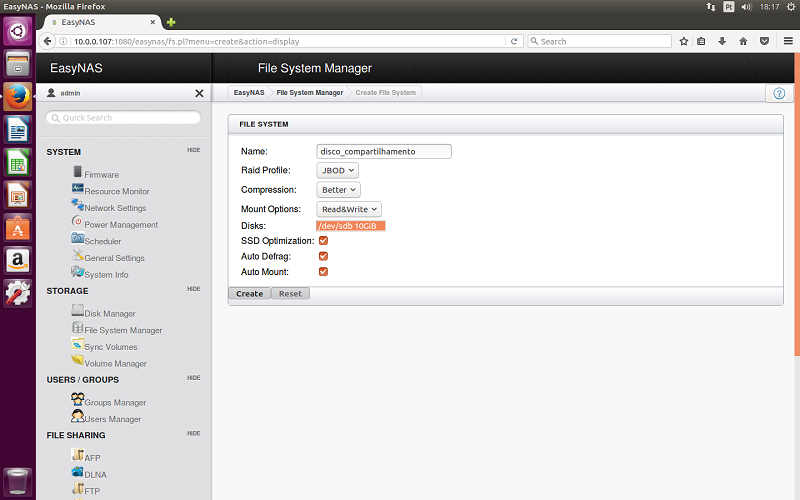Open LibreOffice Calc from the launcher
The width and height of the screenshot is (800, 500).
[x=18, y=162]
